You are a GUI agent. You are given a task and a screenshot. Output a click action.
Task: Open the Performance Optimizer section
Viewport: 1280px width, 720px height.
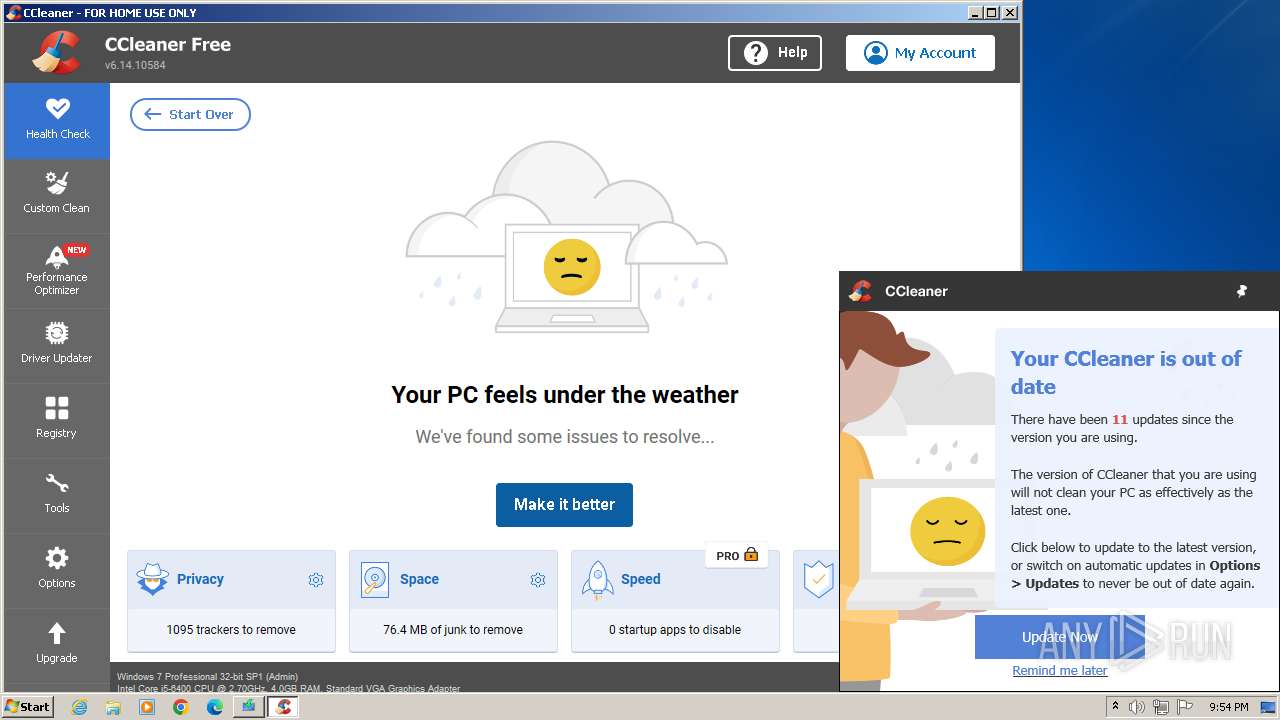coord(57,270)
